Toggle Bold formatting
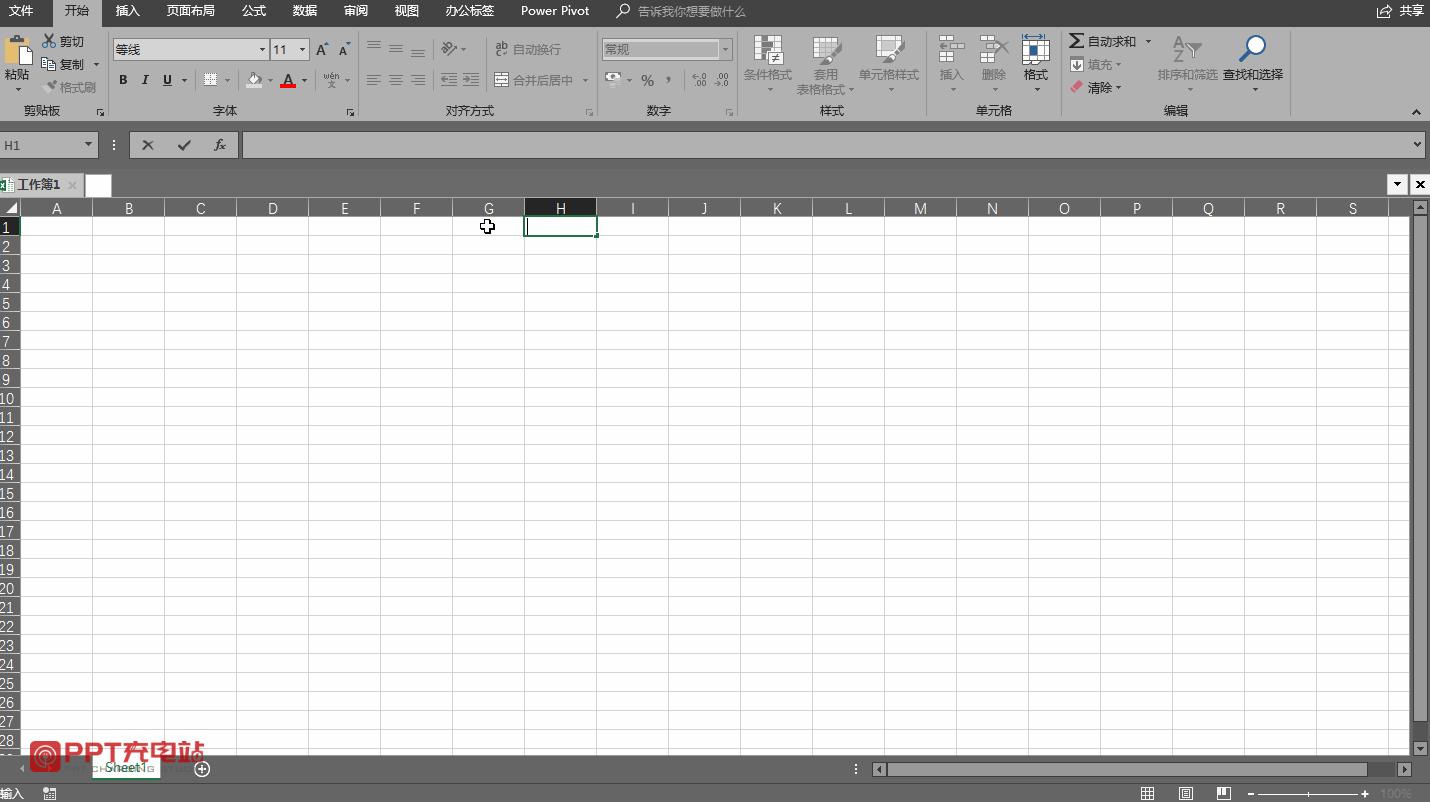The image size is (1430, 802). tap(123, 80)
